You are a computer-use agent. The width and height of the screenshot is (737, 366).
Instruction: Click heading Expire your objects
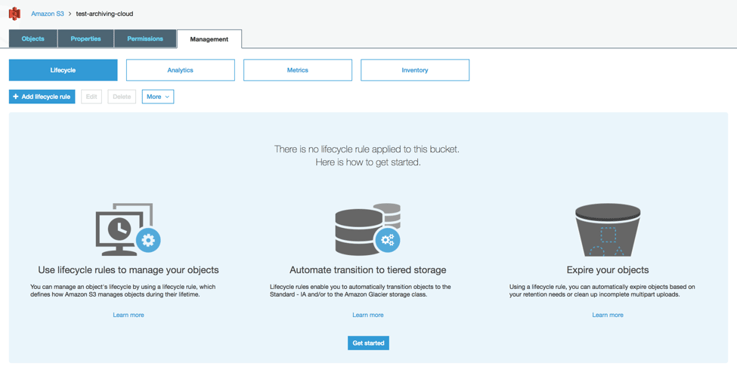point(608,270)
